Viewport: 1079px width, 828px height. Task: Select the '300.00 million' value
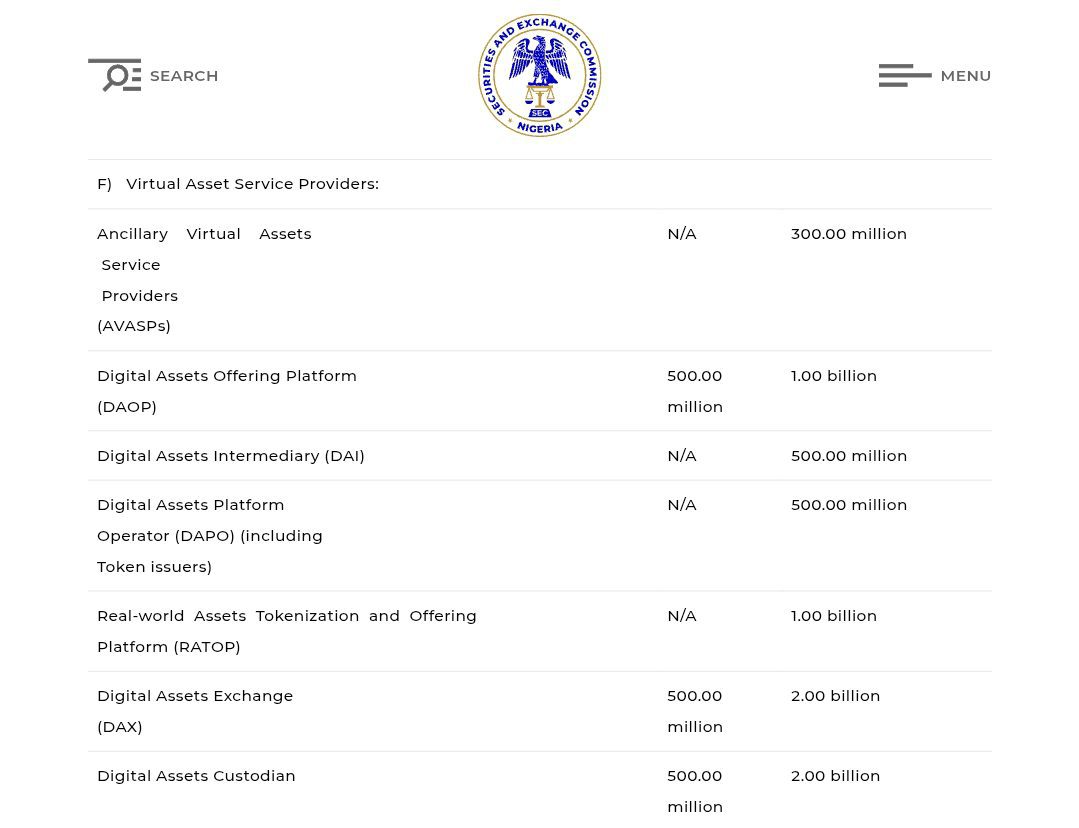(x=848, y=234)
